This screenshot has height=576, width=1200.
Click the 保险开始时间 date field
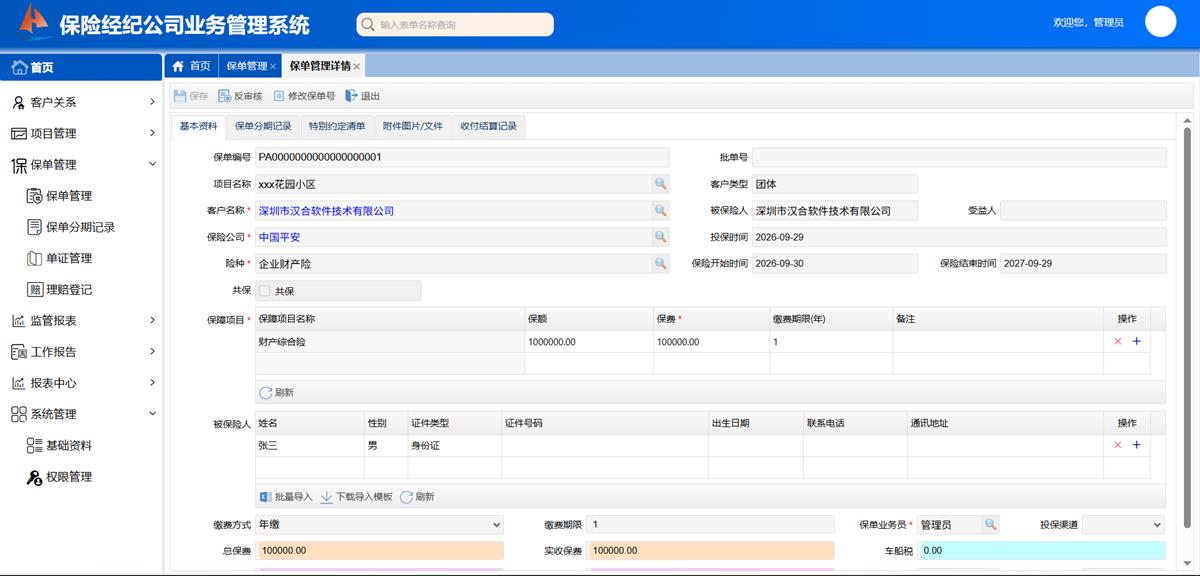coord(835,264)
